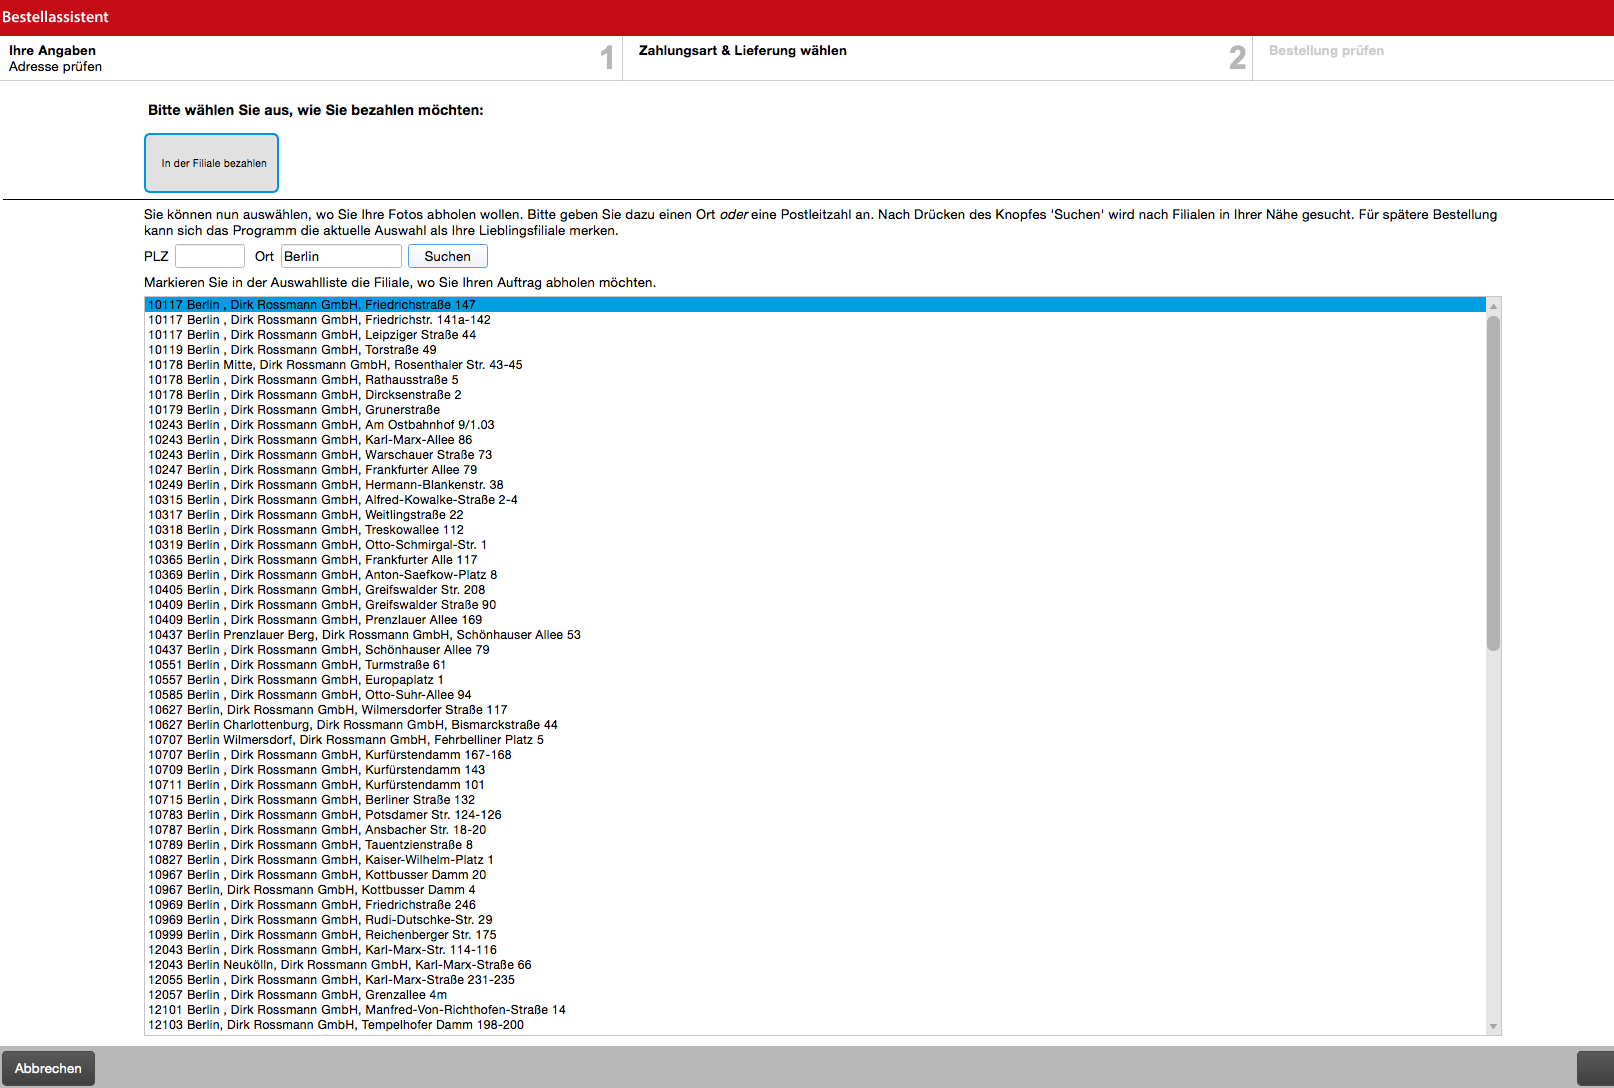The image size is (1614, 1088).
Task: Select the Alfred-Kowalke-Straße 2-4 branch
Action: 815,500
